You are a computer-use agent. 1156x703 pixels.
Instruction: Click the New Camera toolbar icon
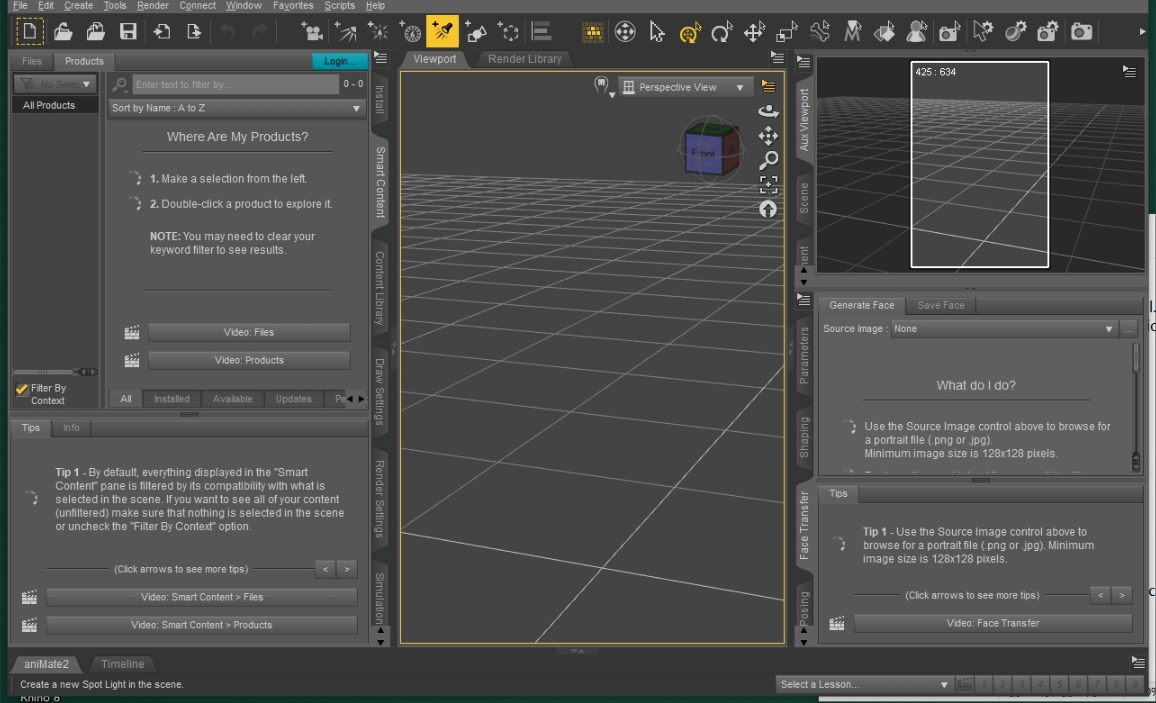tap(312, 31)
